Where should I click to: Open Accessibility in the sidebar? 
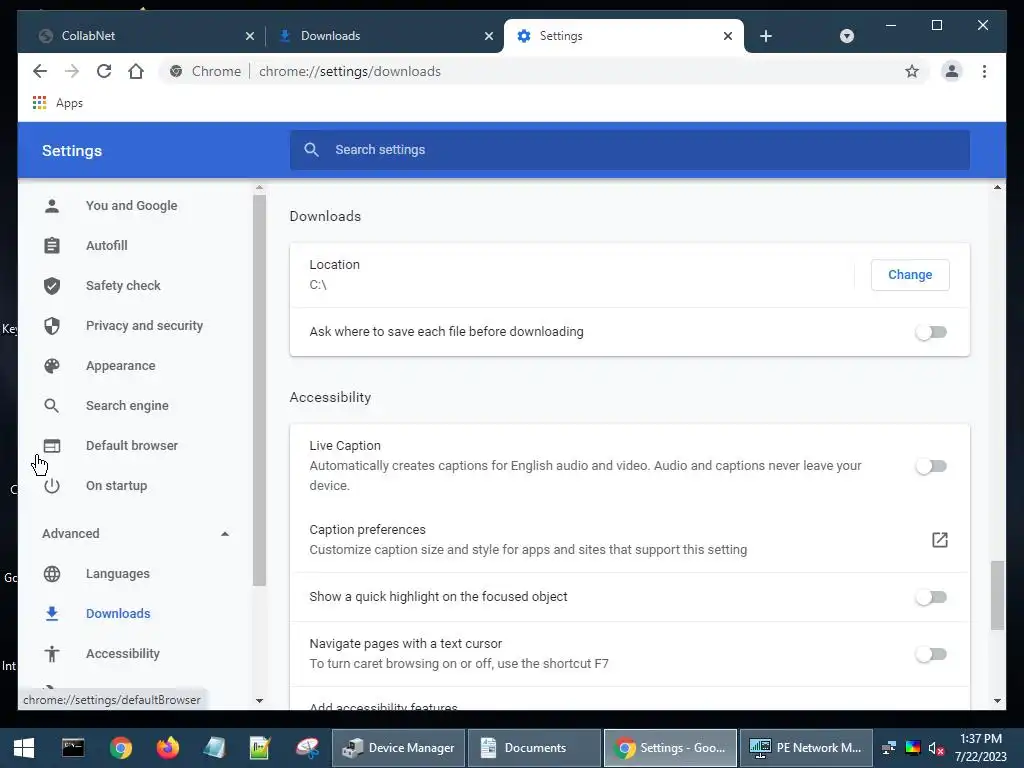pos(122,654)
